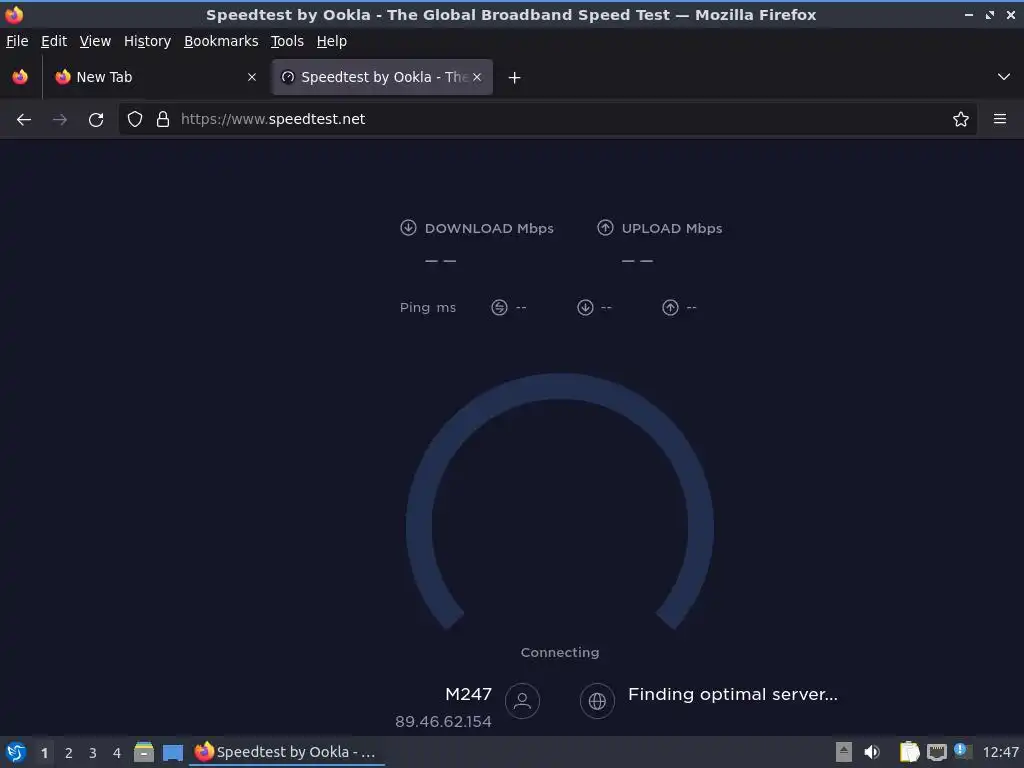Open the Tools menu
The height and width of the screenshot is (768, 1024).
287,41
